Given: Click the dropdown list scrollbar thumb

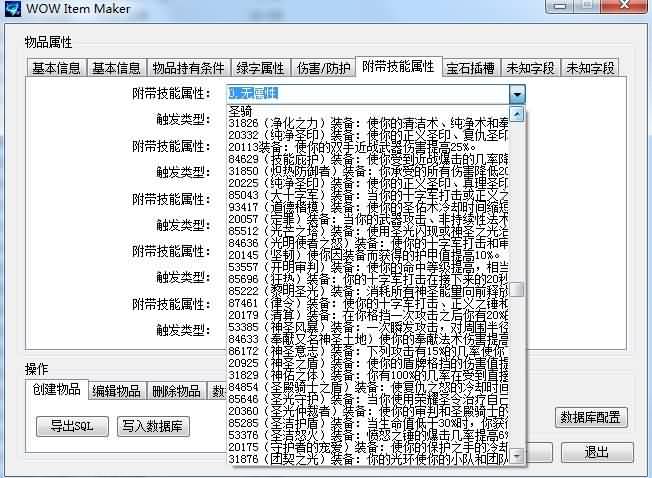Looking at the screenshot, I should (516, 290).
